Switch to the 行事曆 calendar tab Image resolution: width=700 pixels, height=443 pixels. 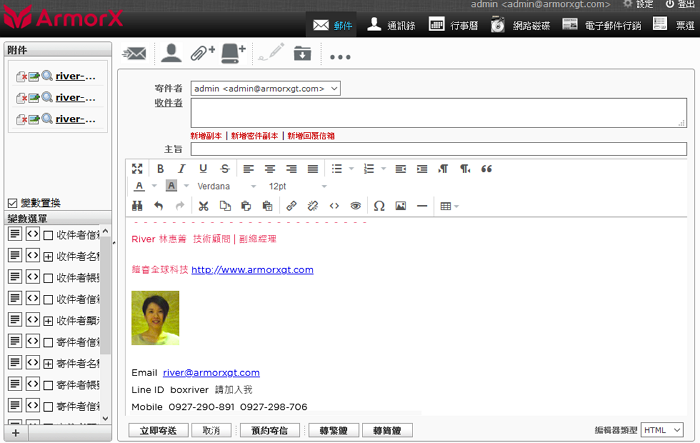tap(458, 25)
